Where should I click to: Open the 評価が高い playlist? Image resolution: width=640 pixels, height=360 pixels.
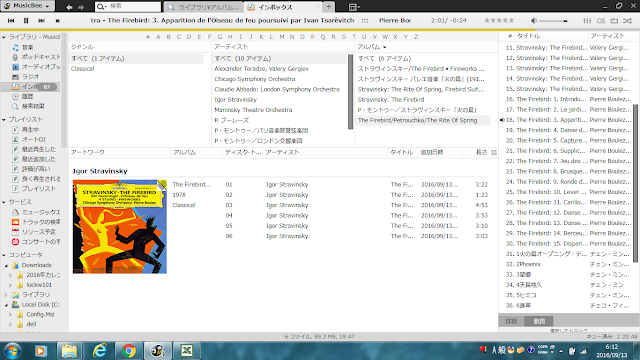point(31,169)
